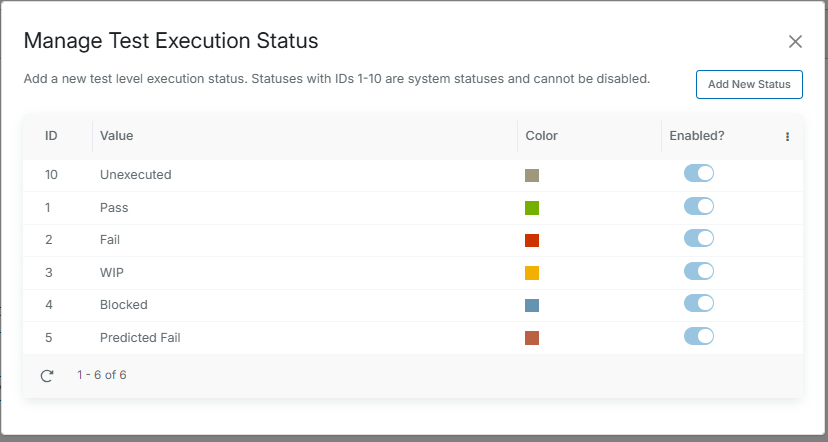Toggle the Unexecuted status enabled switch

pos(699,174)
